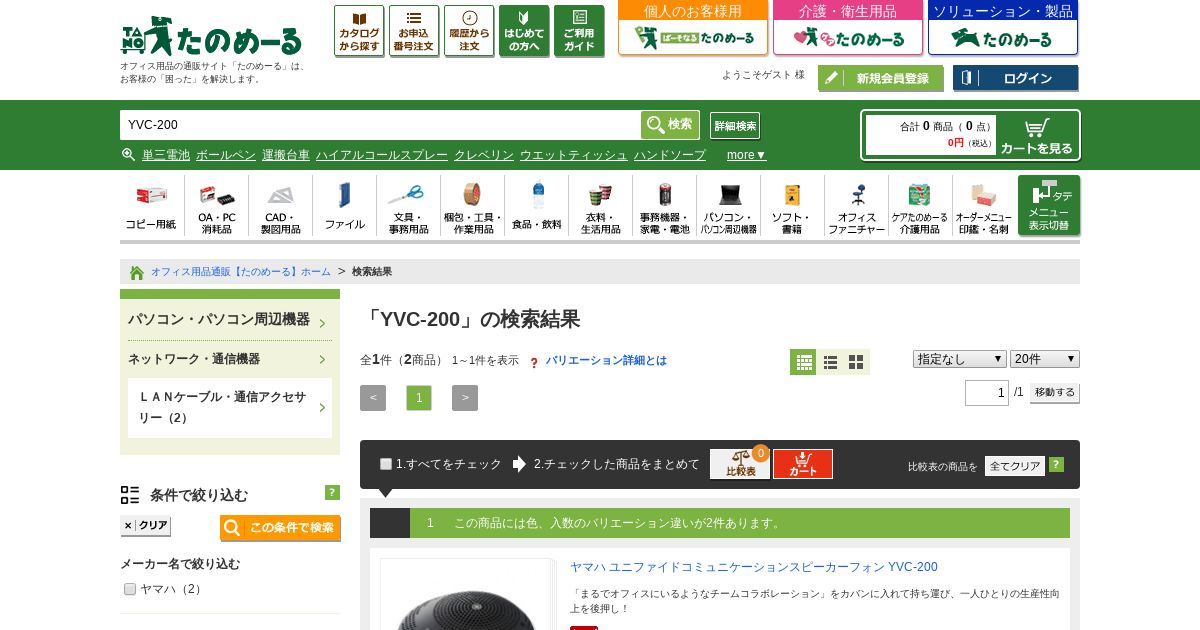Check the select-all products checkbox
Image resolution: width=1200 pixels, height=630 pixels.
tap(386, 464)
